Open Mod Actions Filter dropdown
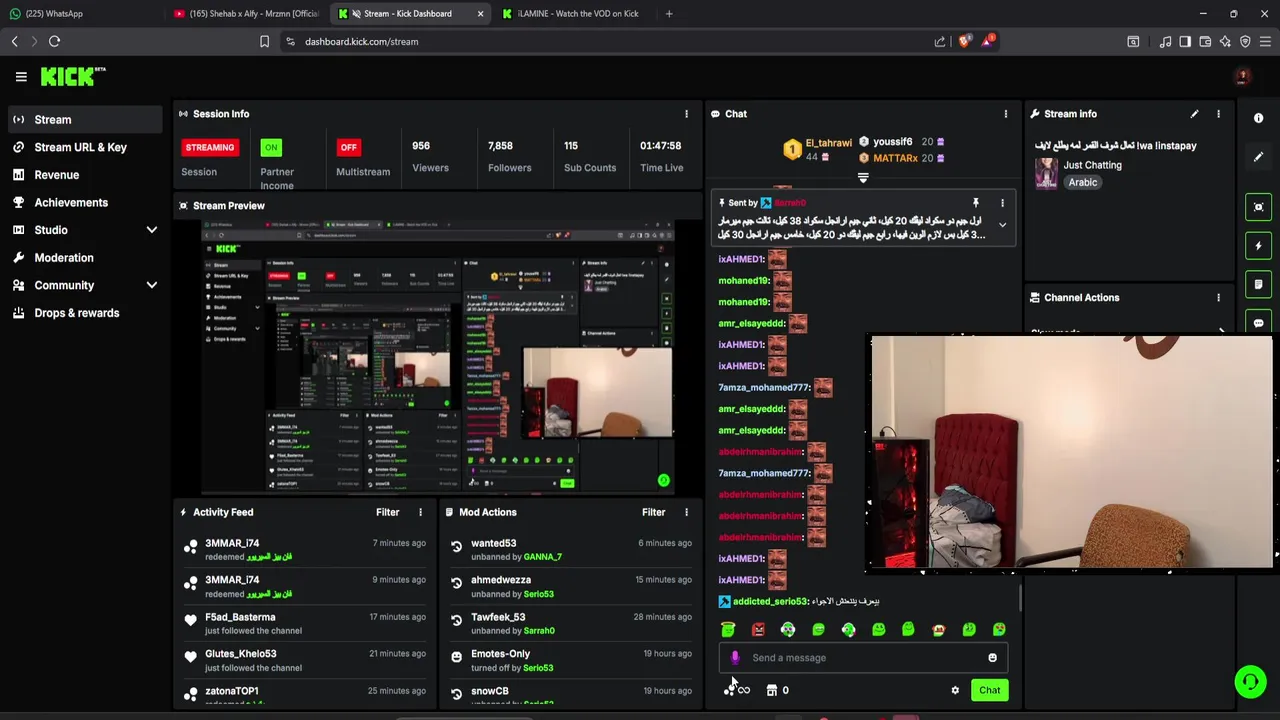This screenshot has width=1280, height=720. pyautogui.click(x=653, y=512)
